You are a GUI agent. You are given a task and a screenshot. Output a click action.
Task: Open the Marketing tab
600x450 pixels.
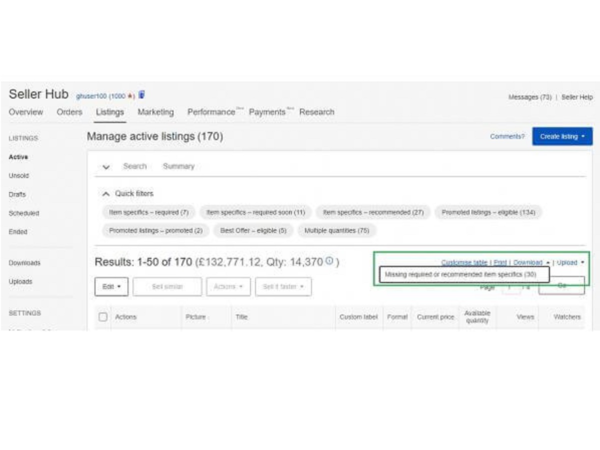point(156,112)
